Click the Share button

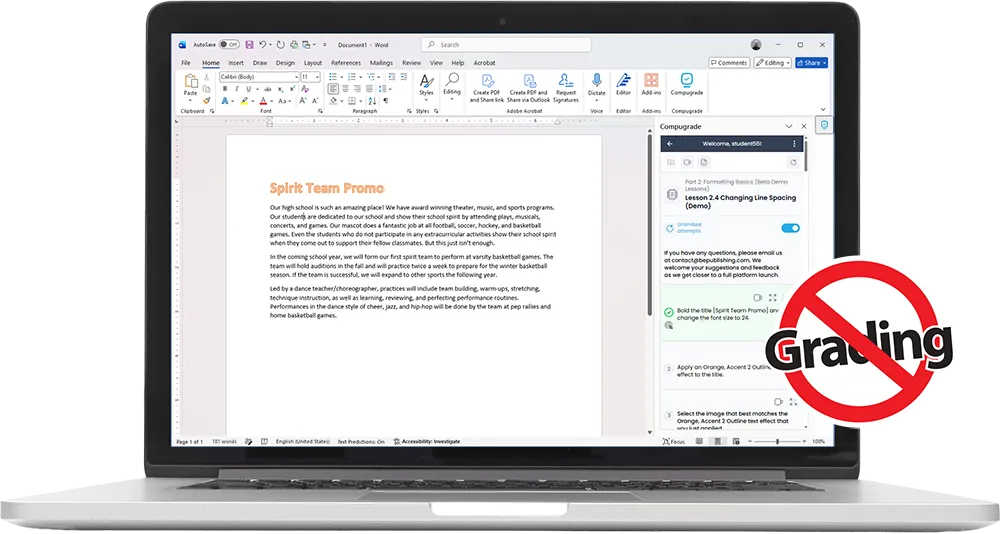811,63
